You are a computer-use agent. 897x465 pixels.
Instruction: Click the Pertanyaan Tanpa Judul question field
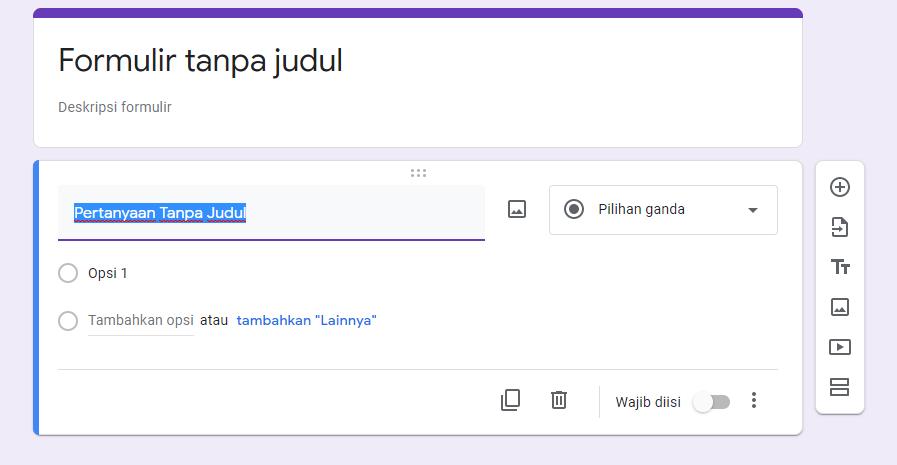coord(271,213)
